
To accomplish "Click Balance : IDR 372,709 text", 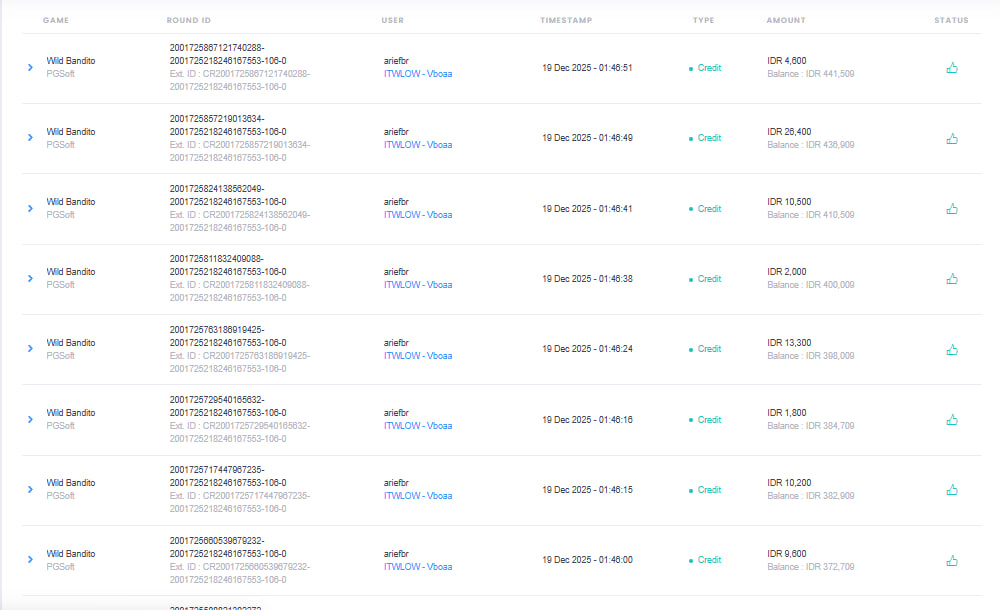I will [811, 567].
